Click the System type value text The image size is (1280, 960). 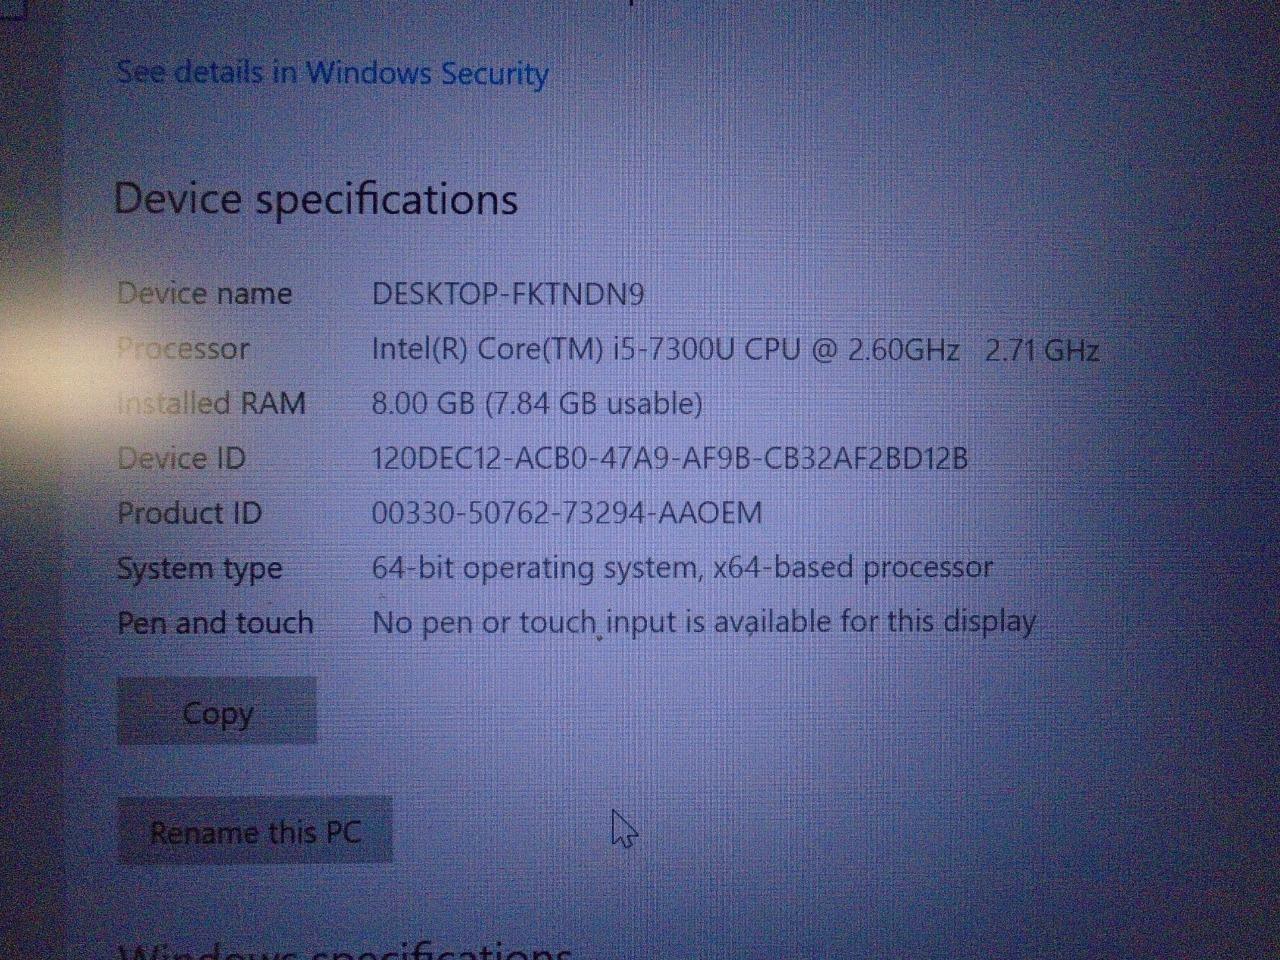click(682, 568)
